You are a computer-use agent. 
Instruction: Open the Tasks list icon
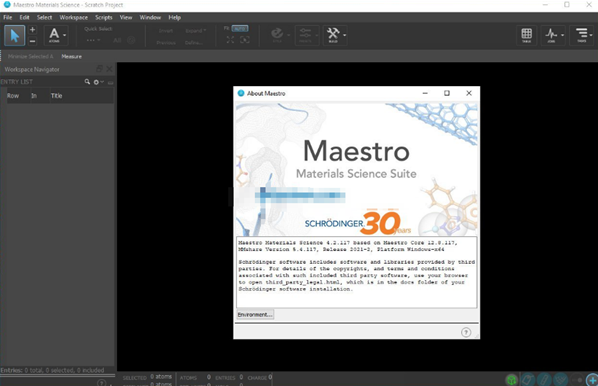point(581,35)
